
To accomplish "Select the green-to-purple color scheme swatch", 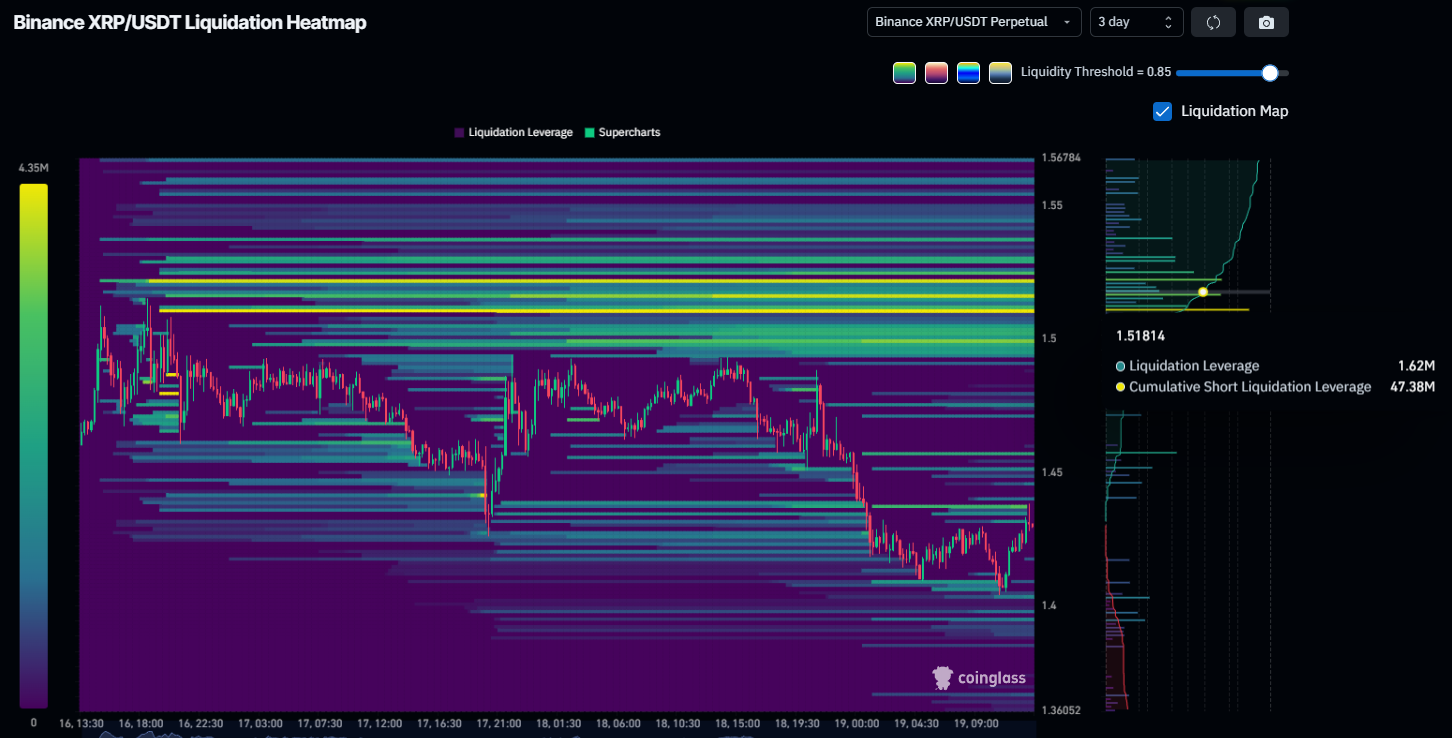I will [904, 73].
